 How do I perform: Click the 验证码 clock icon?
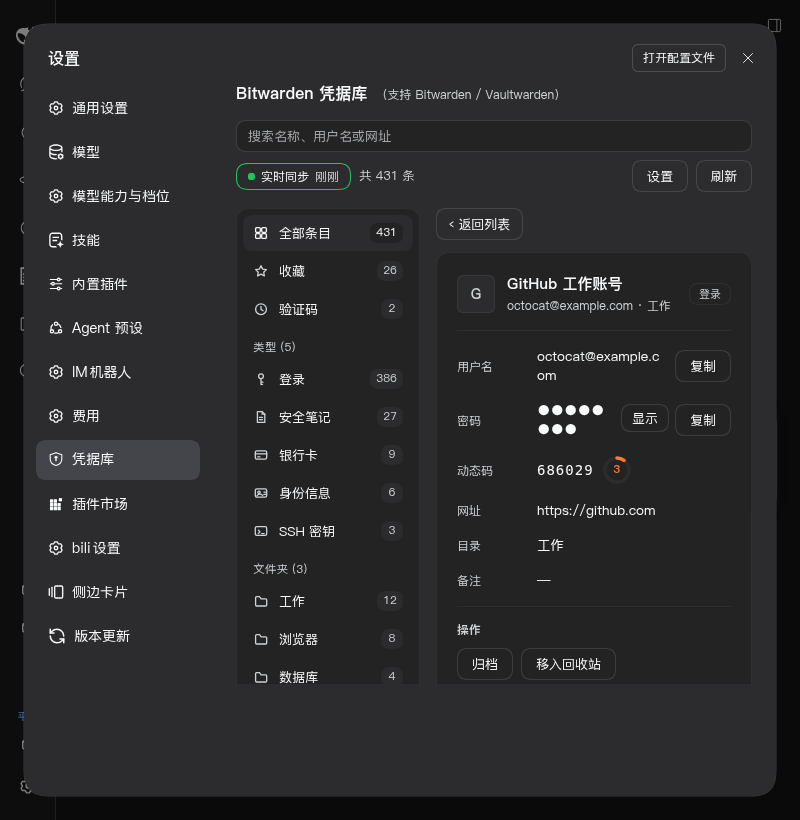pyautogui.click(x=260, y=309)
